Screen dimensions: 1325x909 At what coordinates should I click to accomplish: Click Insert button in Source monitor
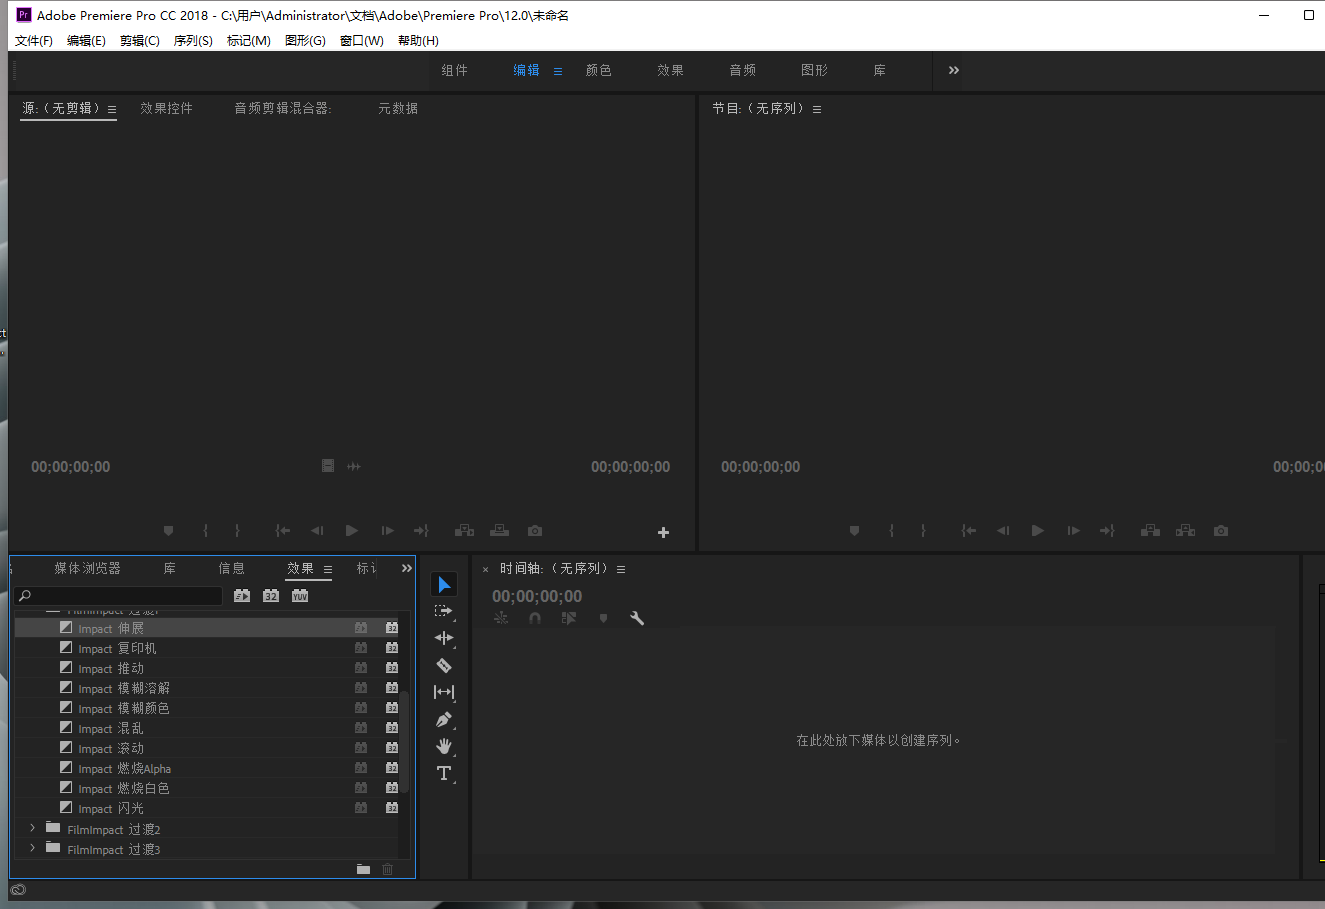coord(464,531)
